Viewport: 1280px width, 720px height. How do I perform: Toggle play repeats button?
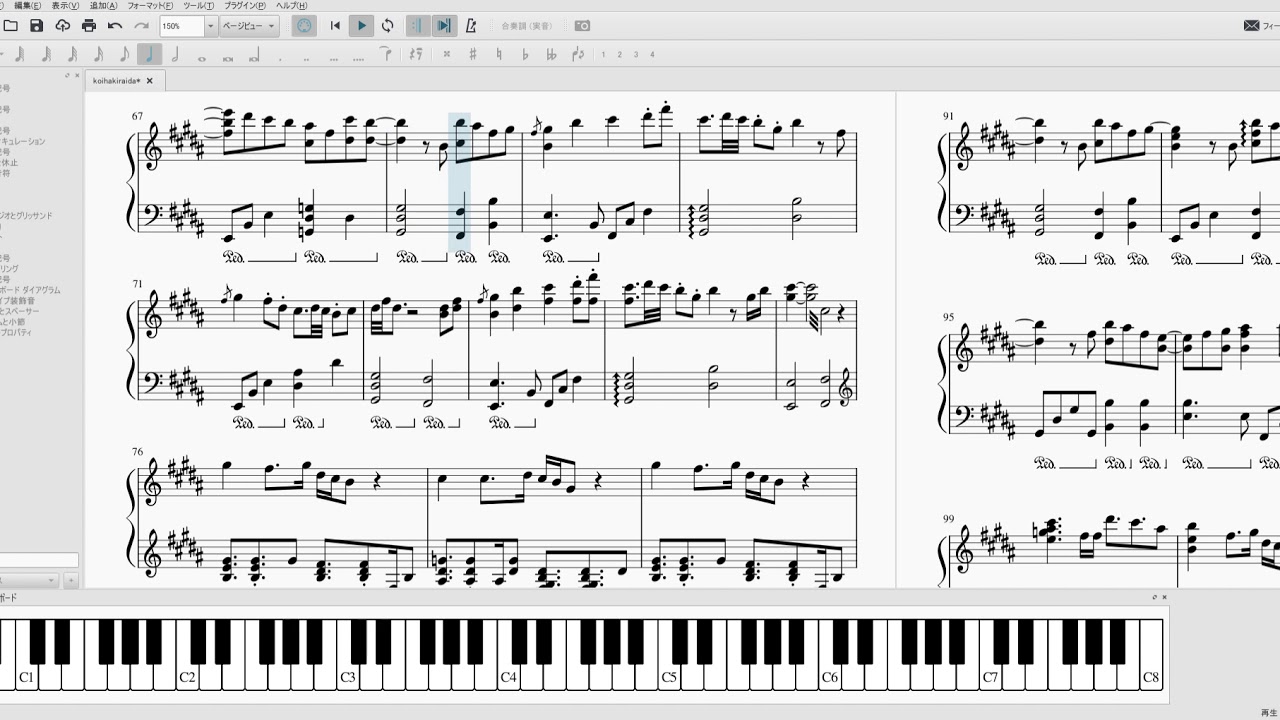tap(417, 25)
